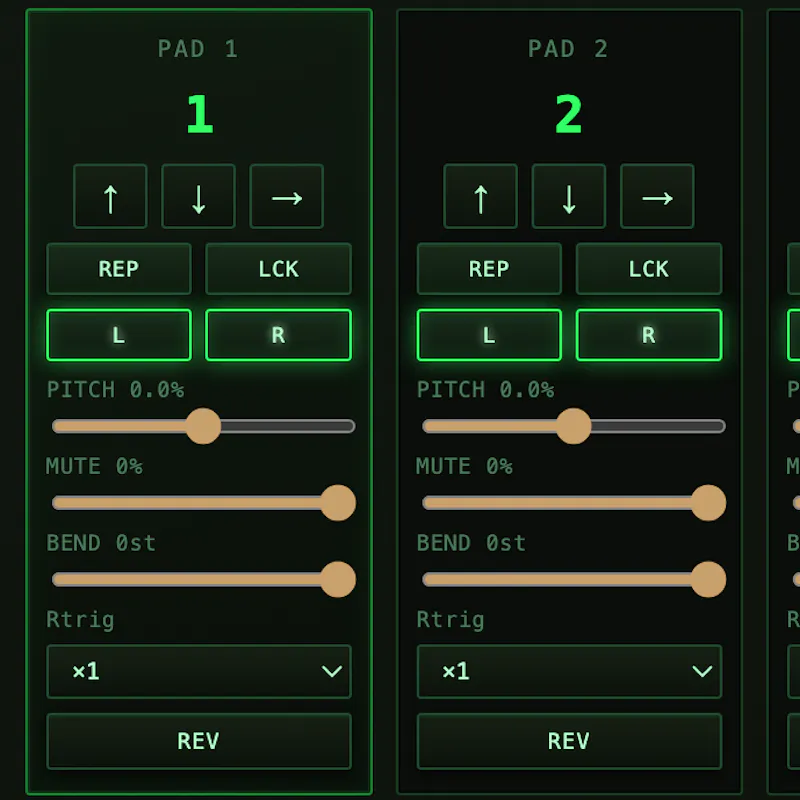Click the MUTE slider handle on Pad 1
This screenshot has height=800, width=800.
coord(338,503)
